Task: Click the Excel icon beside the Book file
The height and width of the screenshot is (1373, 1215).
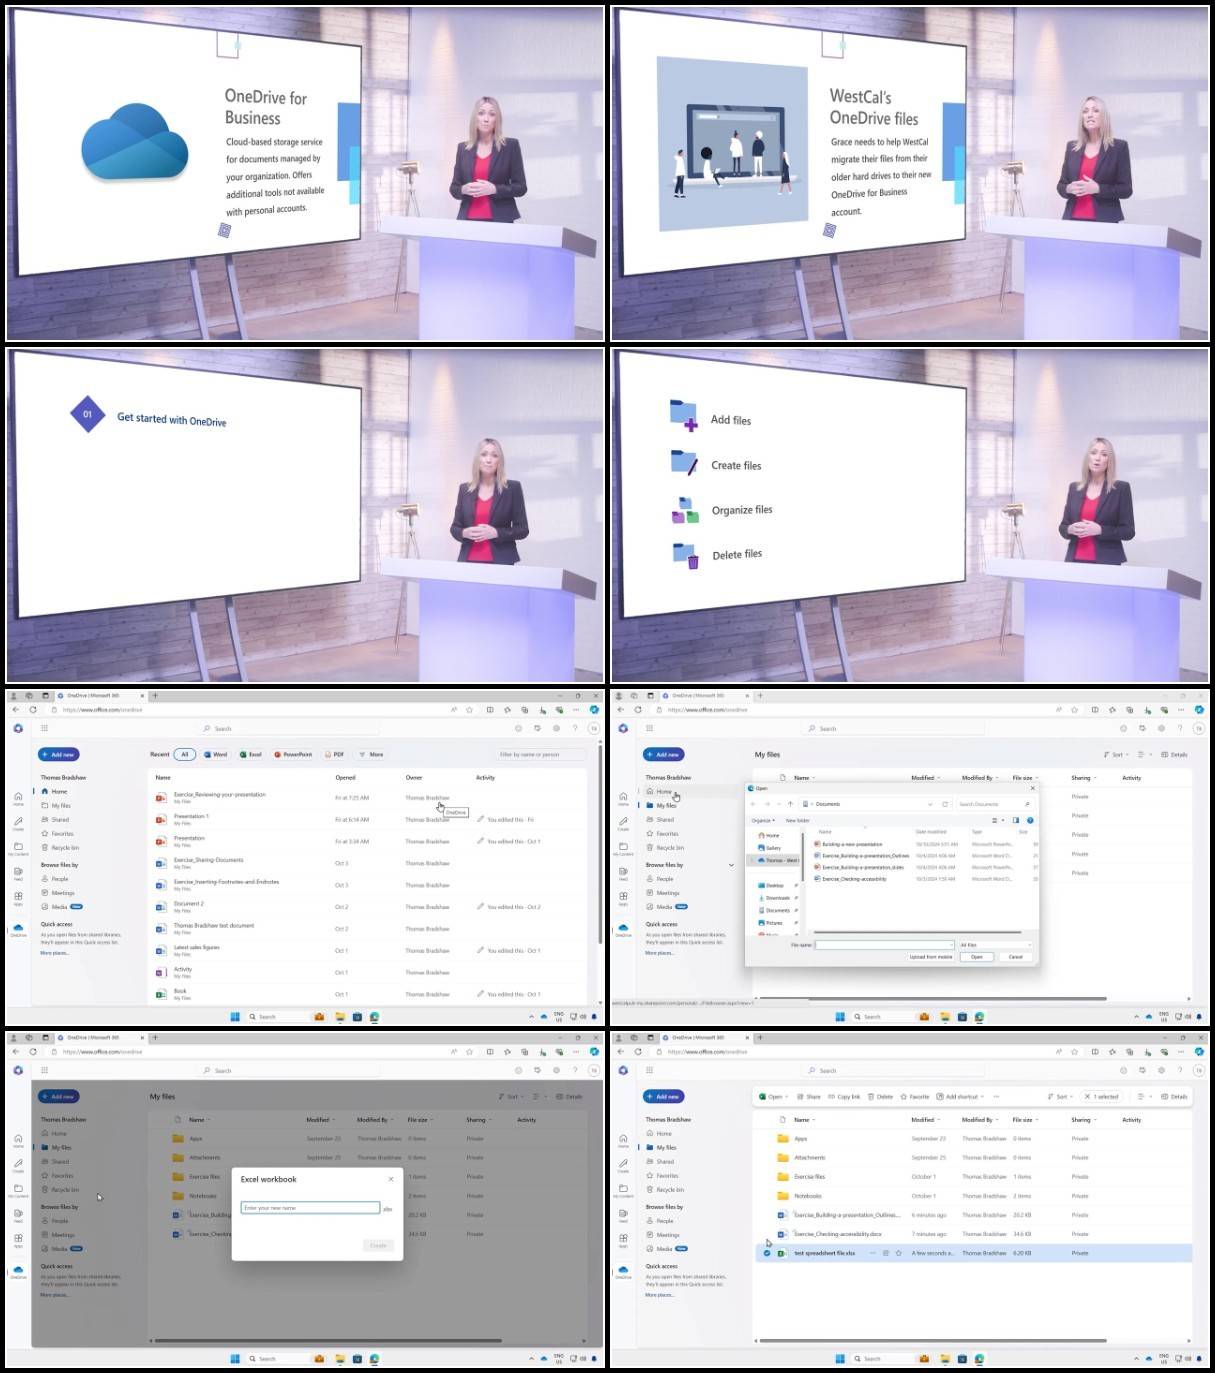Action: [x=161, y=995]
